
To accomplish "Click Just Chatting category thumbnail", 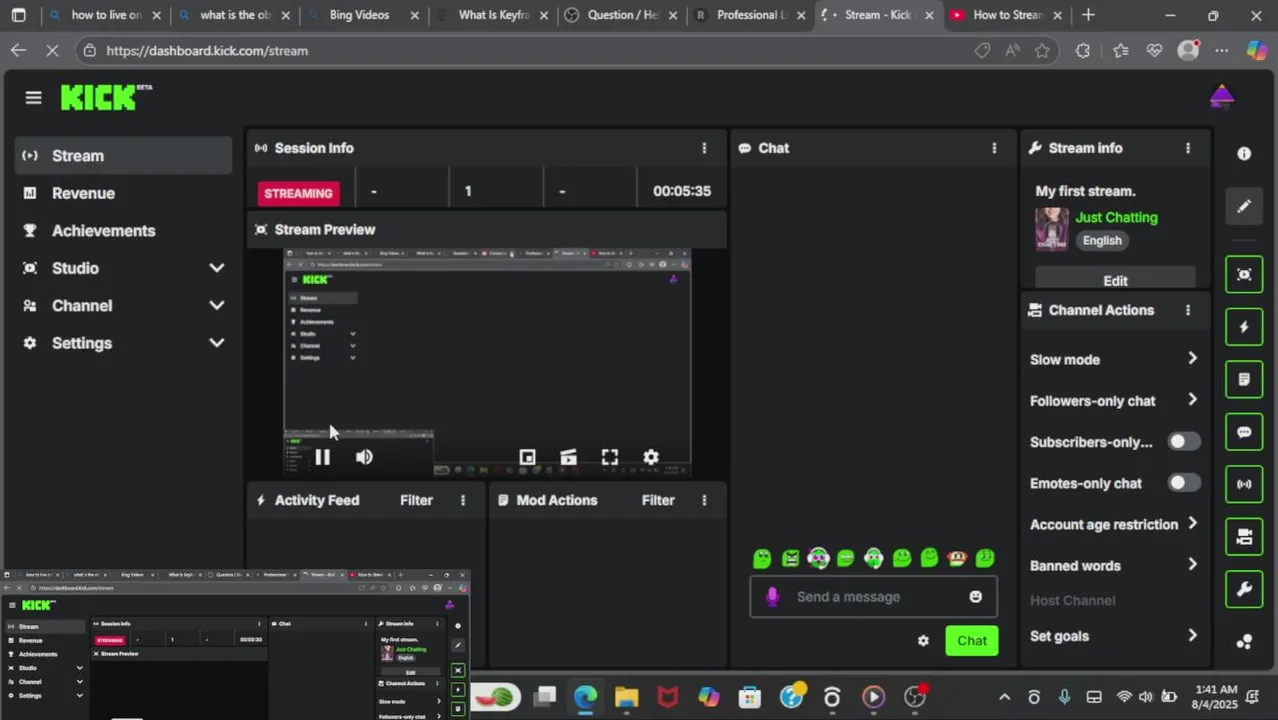I will pos(1051,229).
